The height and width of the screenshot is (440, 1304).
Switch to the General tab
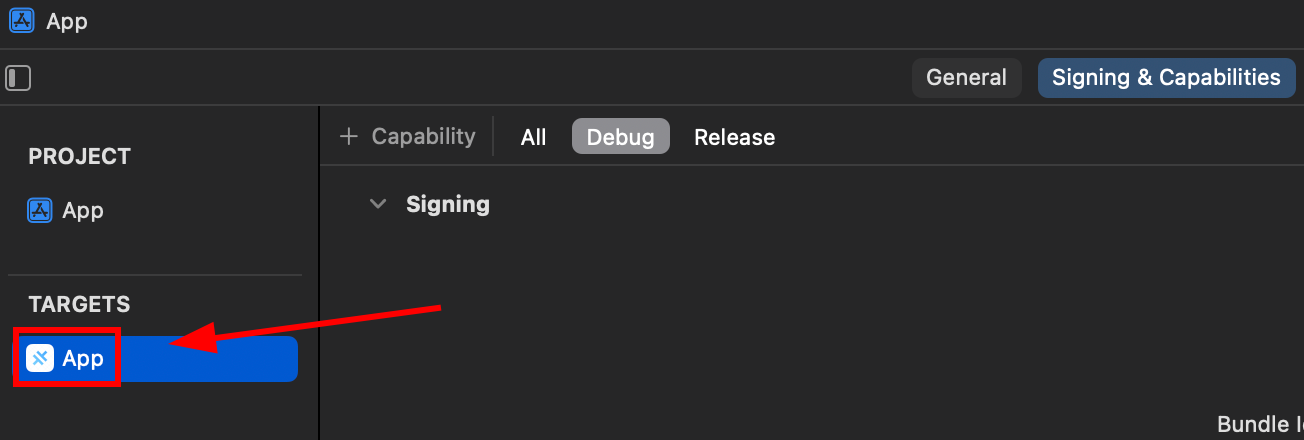[x=966, y=78]
